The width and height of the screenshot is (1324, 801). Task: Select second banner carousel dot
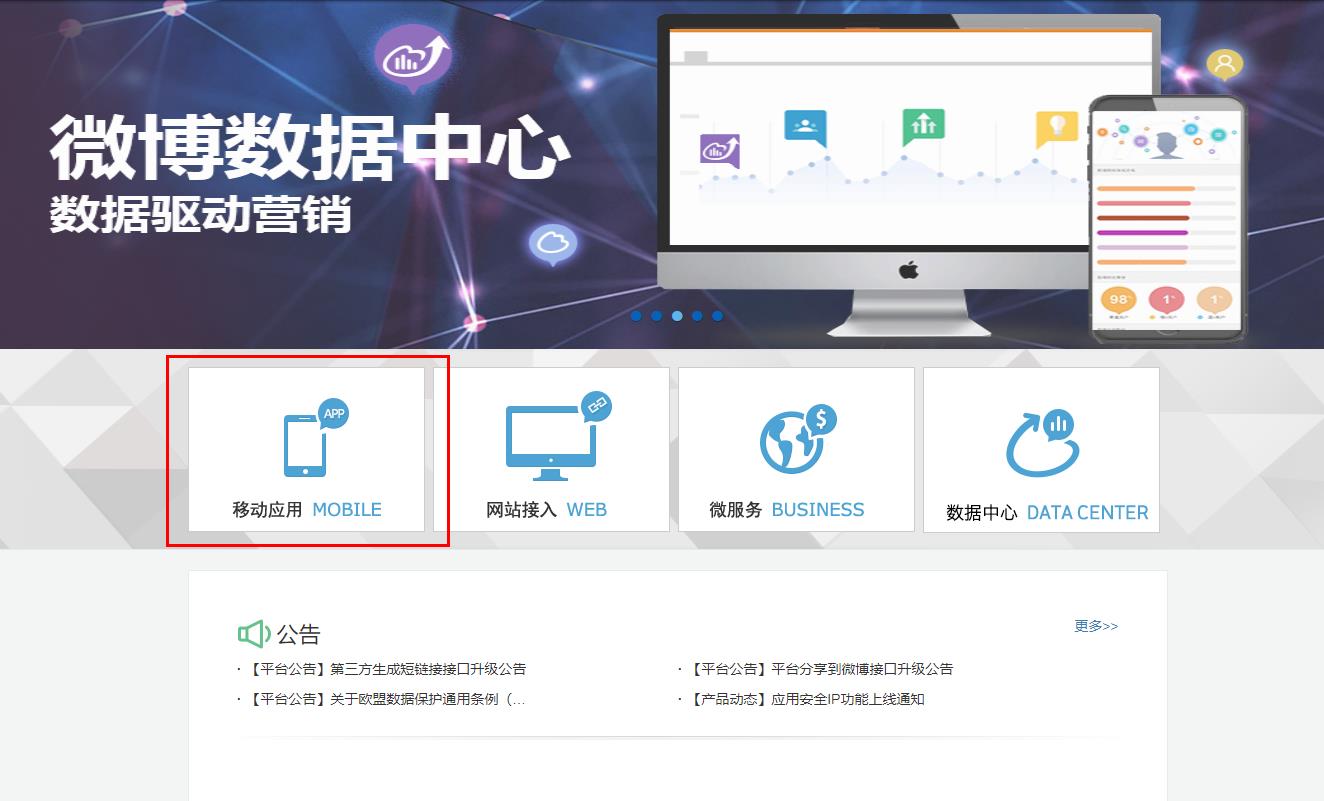coord(656,316)
